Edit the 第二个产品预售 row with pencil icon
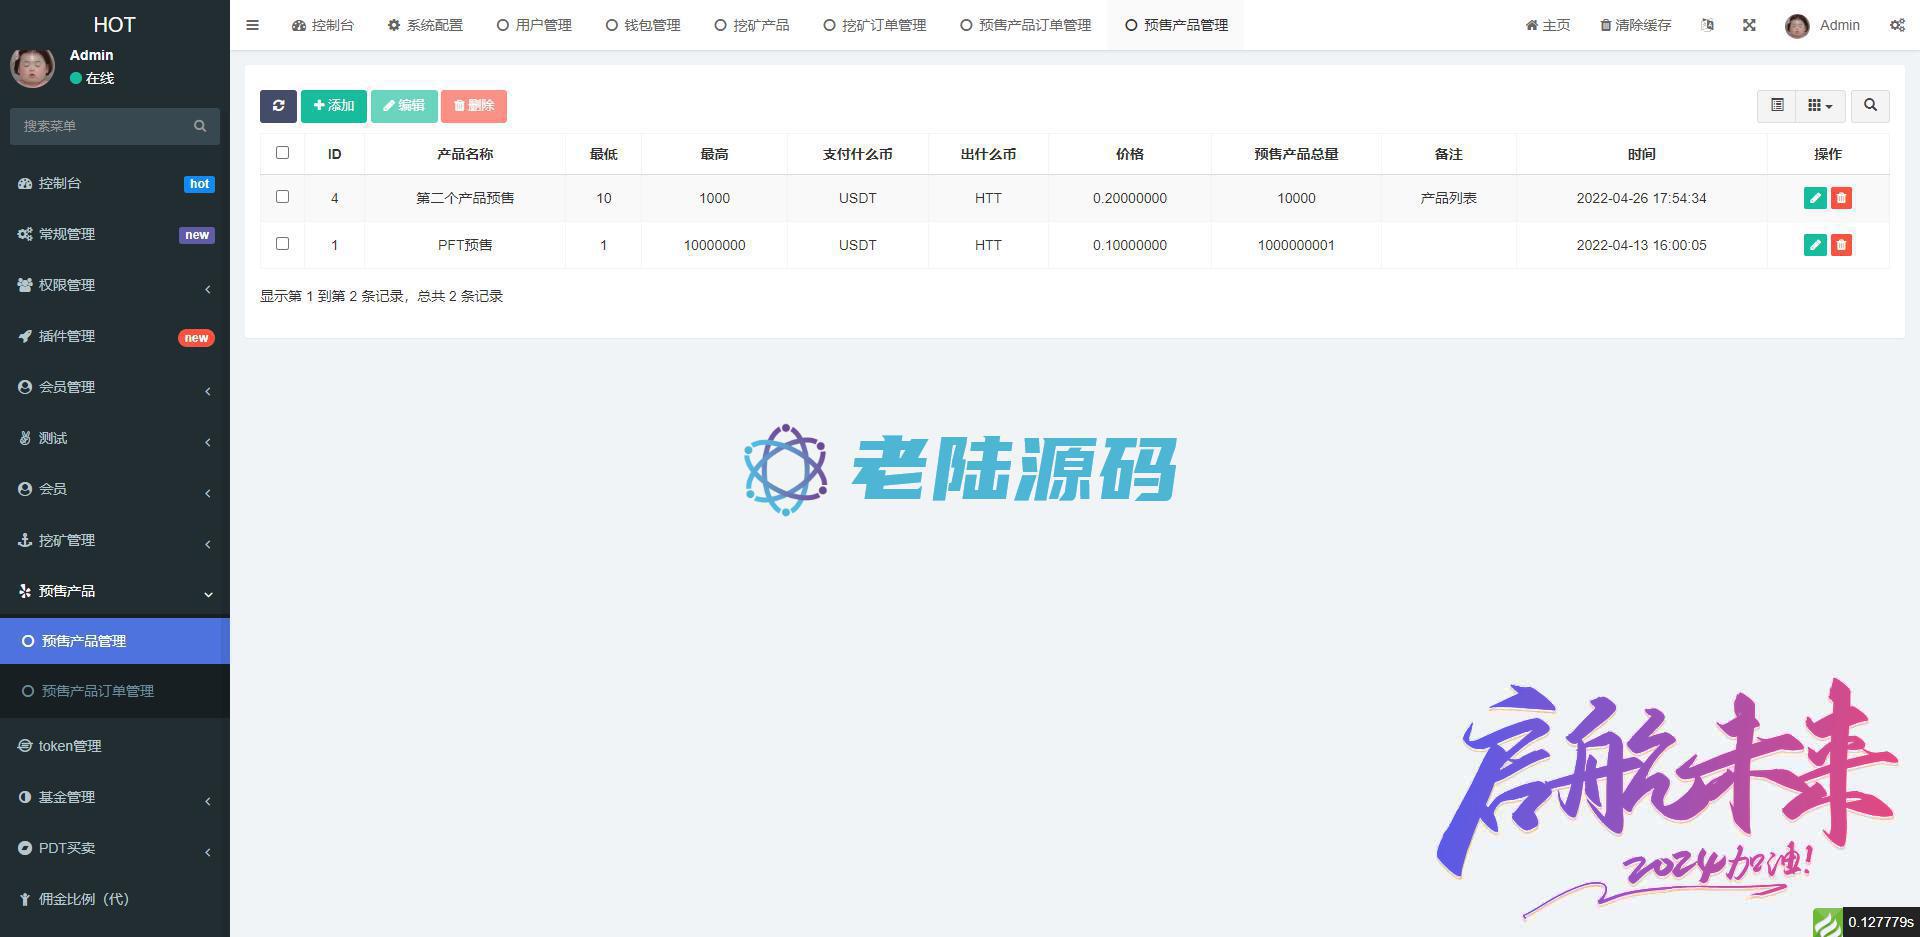Screen dimensions: 1920x937 pos(1815,198)
